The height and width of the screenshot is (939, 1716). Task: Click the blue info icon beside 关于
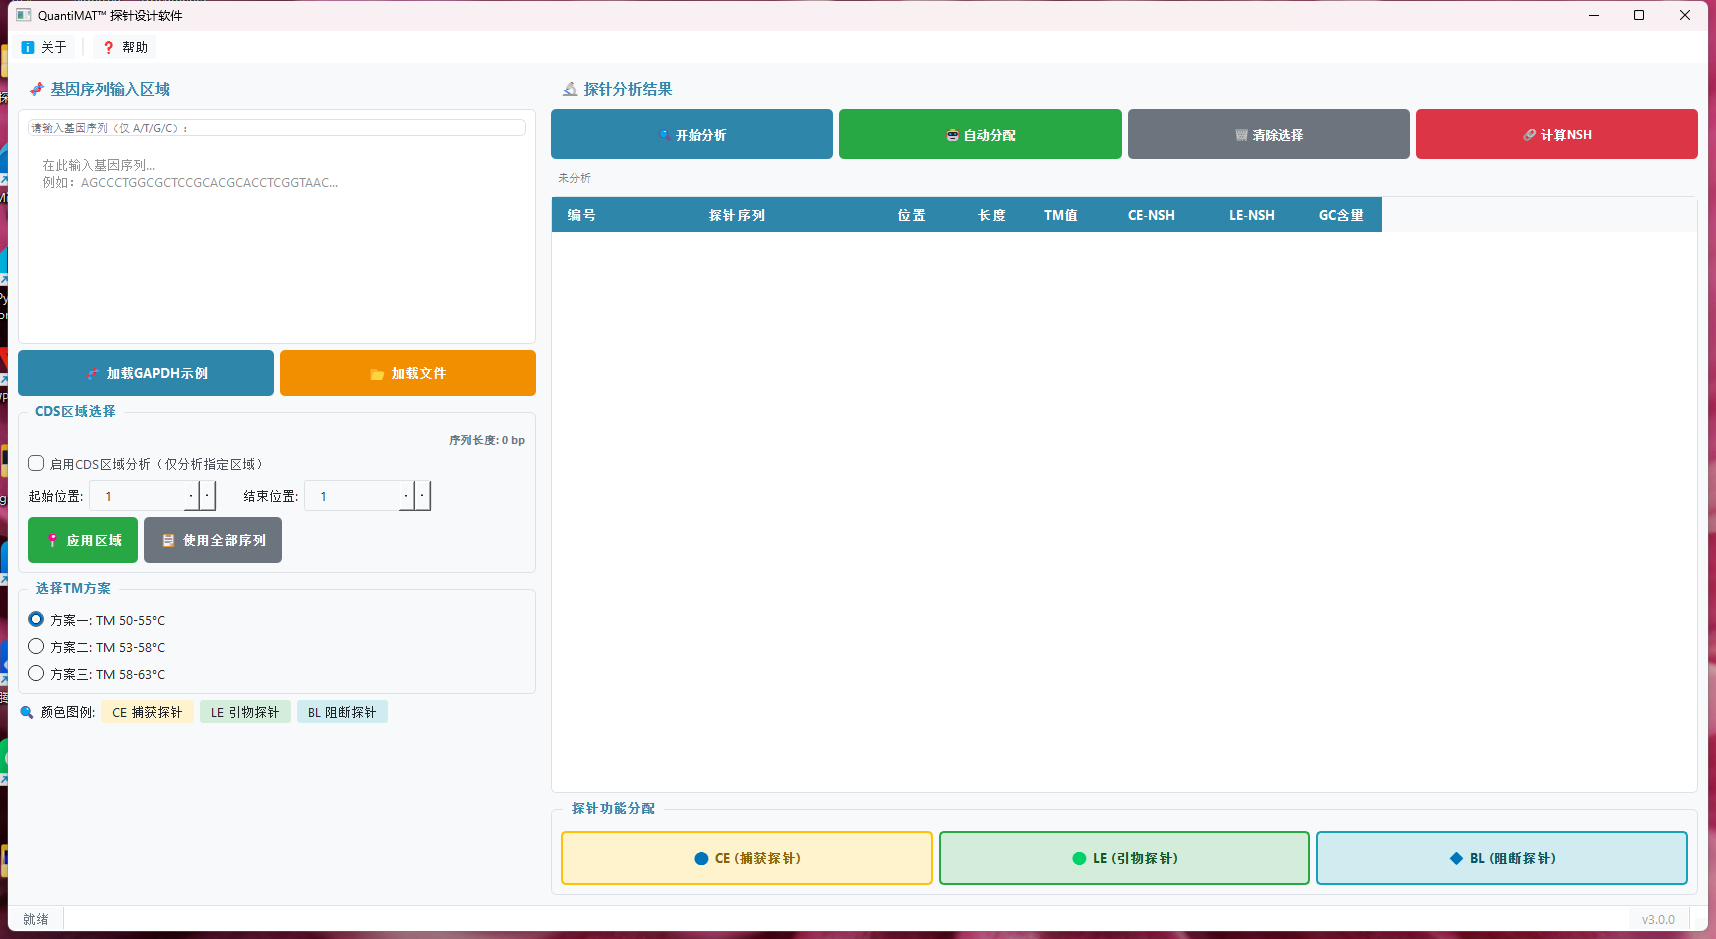click(x=28, y=46)
